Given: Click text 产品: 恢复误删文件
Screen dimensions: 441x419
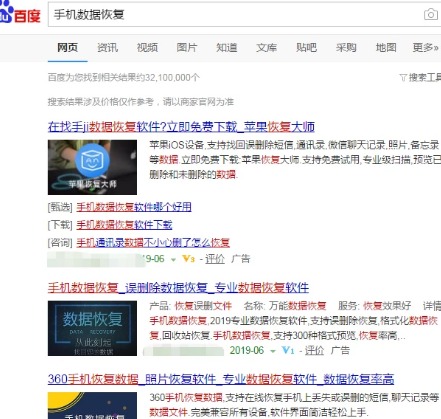Looking at the screenshot, I should pyautogui.click(x=190, y=306).
